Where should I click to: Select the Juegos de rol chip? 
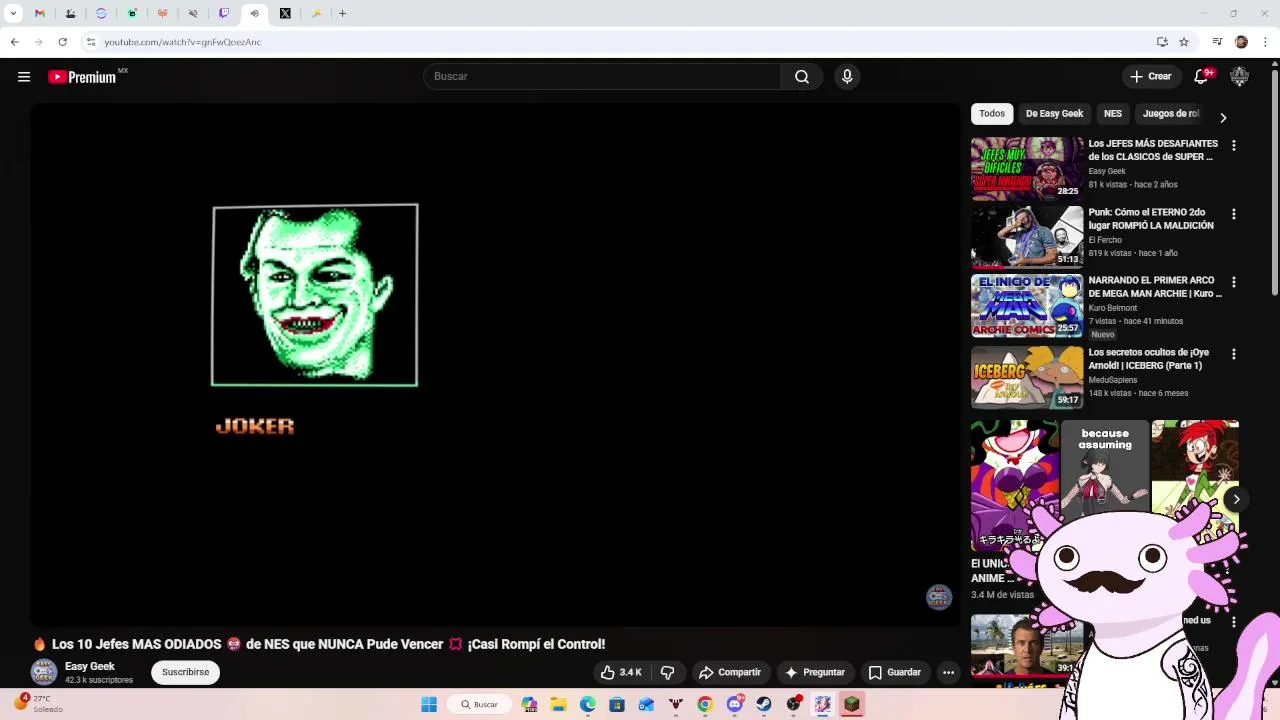1170,114
